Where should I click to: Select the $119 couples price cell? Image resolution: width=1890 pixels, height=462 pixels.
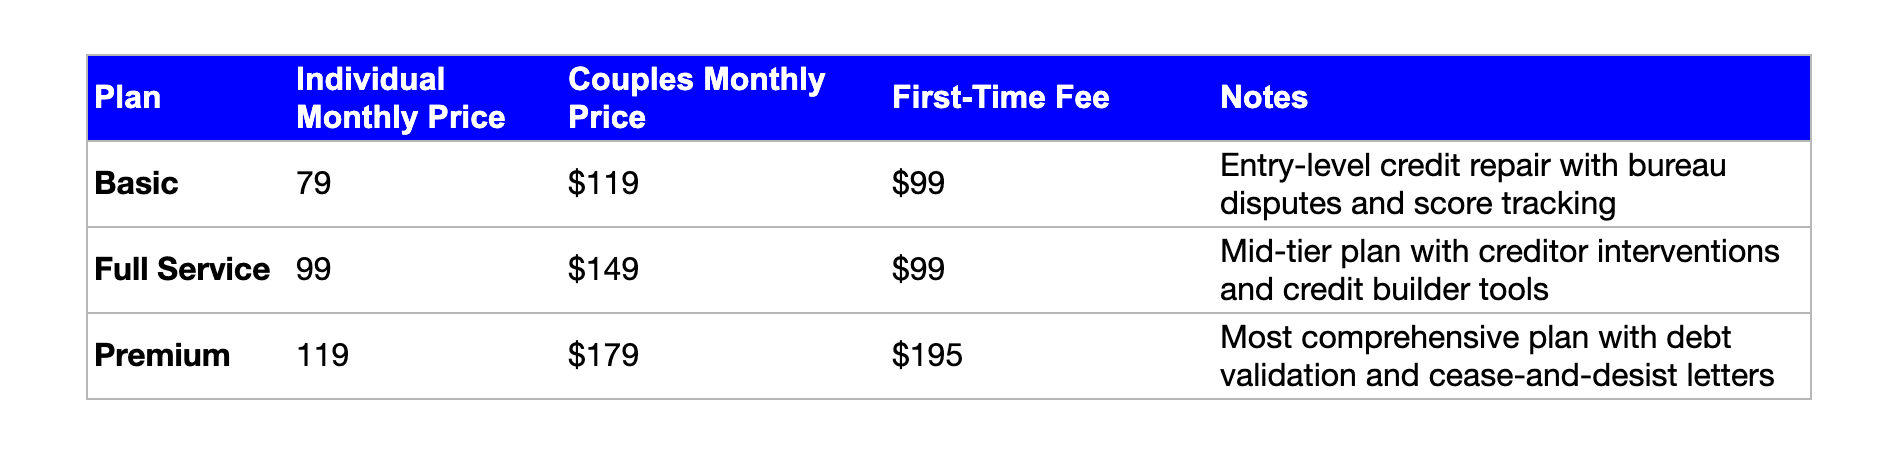point(603,184)
